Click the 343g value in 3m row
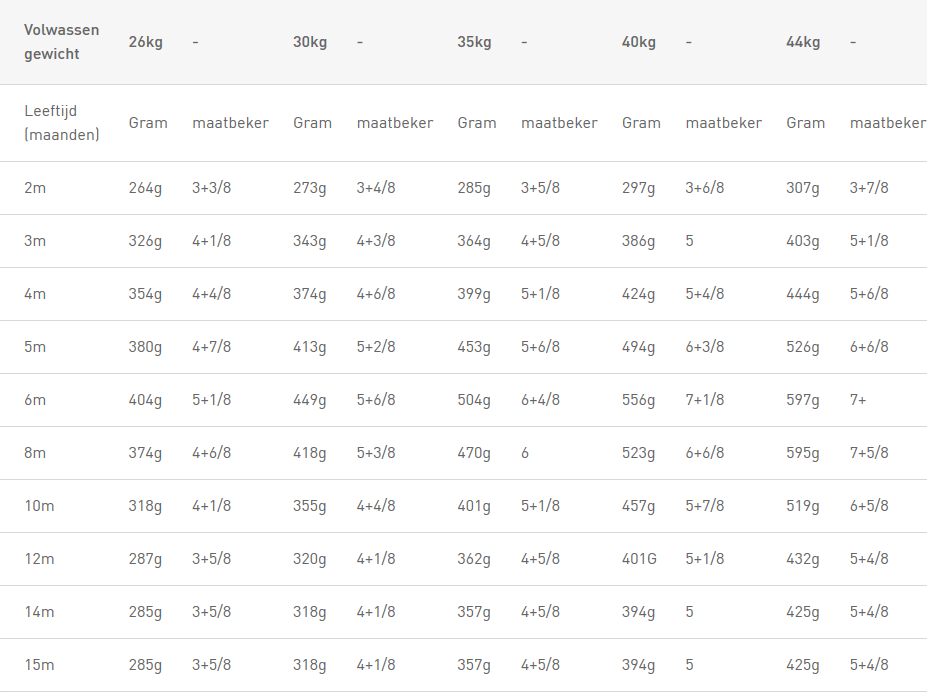This screenshot has height=692, width=927. point(309,241)
